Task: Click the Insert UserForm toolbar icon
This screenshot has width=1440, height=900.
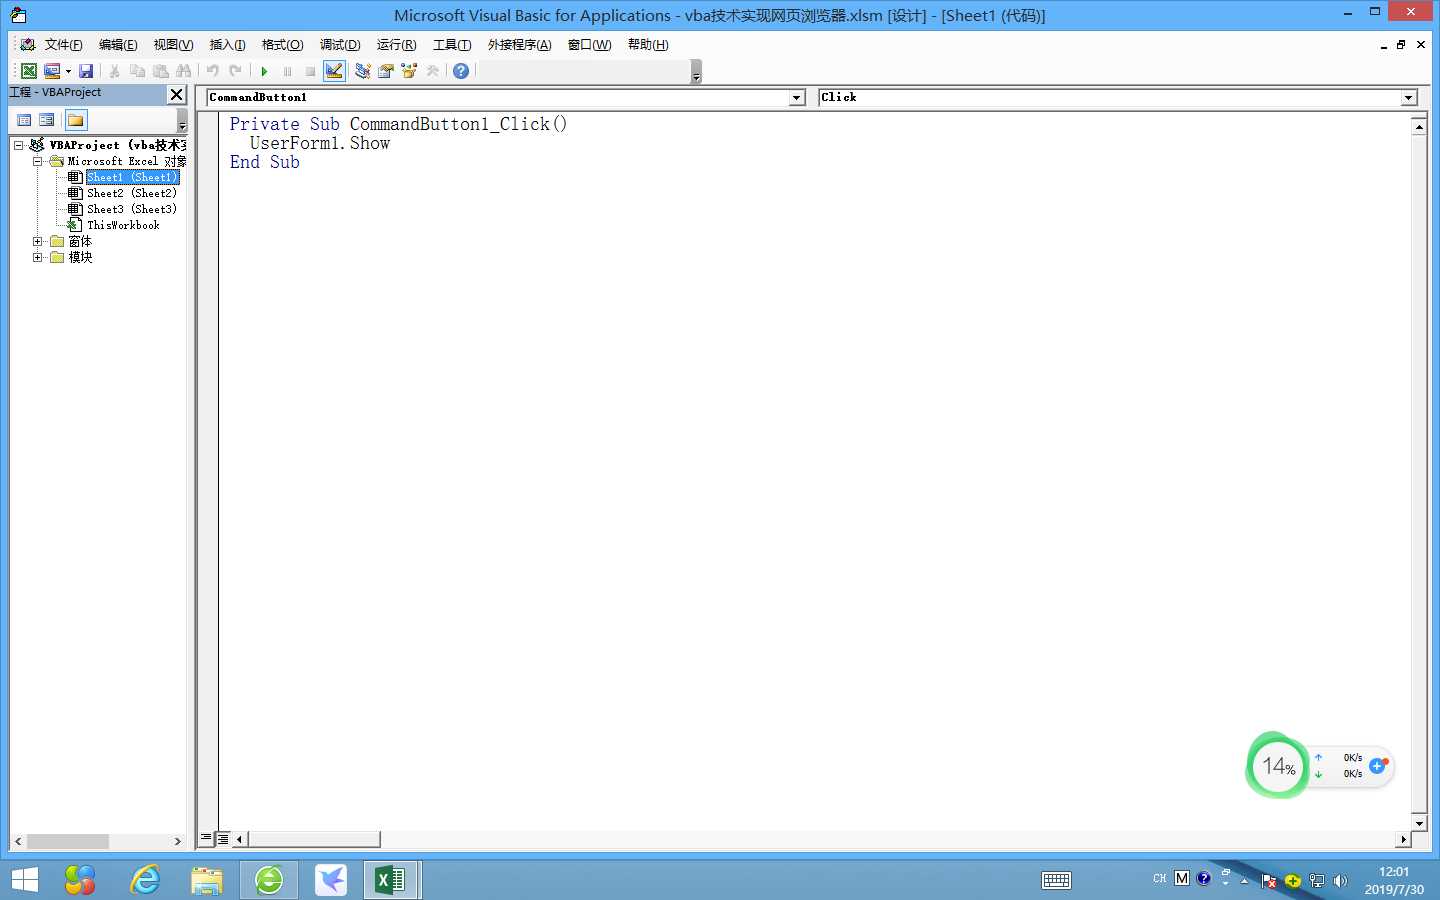Action: (52, 71)
